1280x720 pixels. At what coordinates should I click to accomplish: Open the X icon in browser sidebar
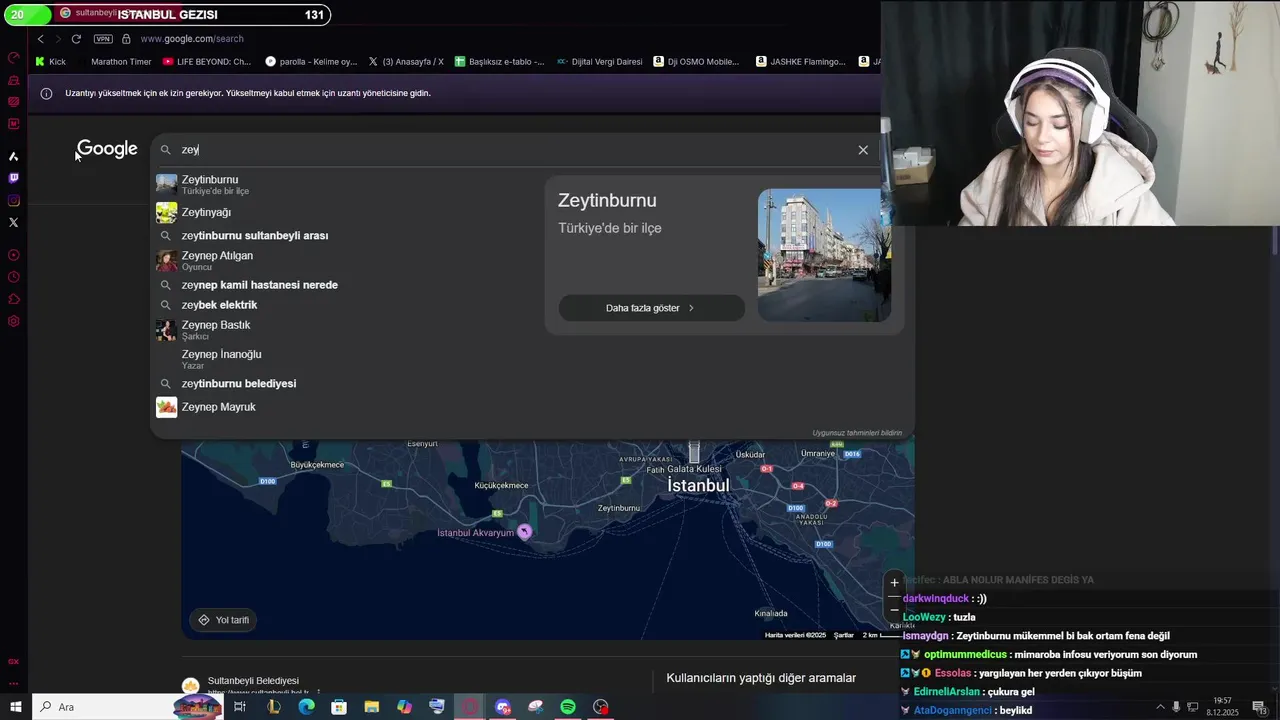tap(13, 222)
